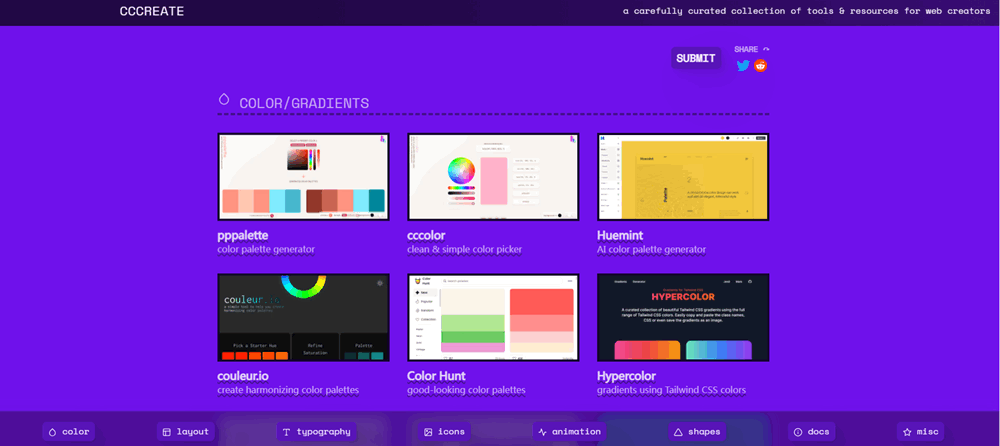This screenshot has width=1000, height=446.
Task: Click the droplet icon beside Color/Gradients heading
Action: pos(224,100)
